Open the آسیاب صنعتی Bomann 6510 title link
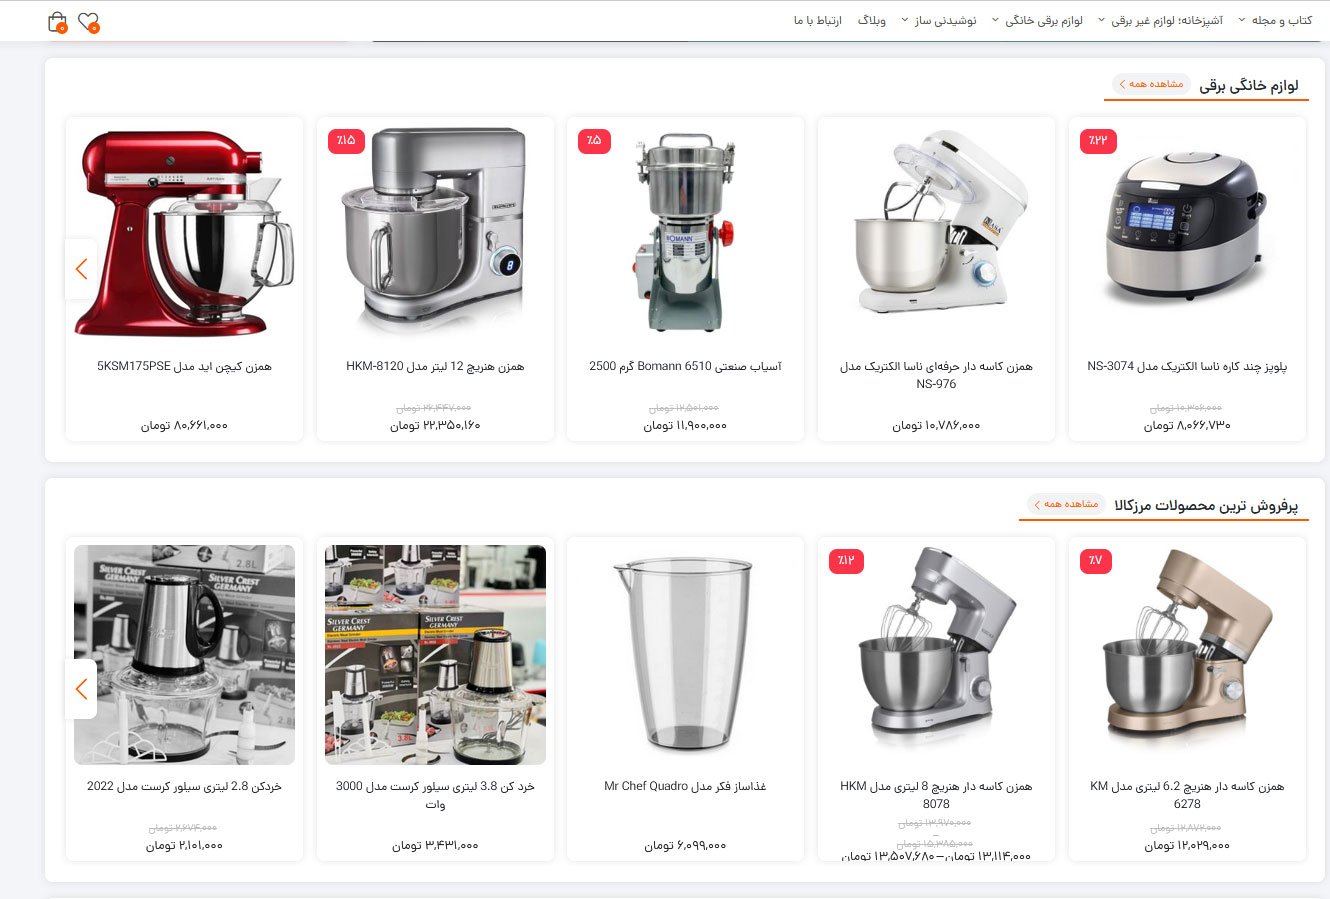The image size is (1330, 899). click(x=685, y=366)
